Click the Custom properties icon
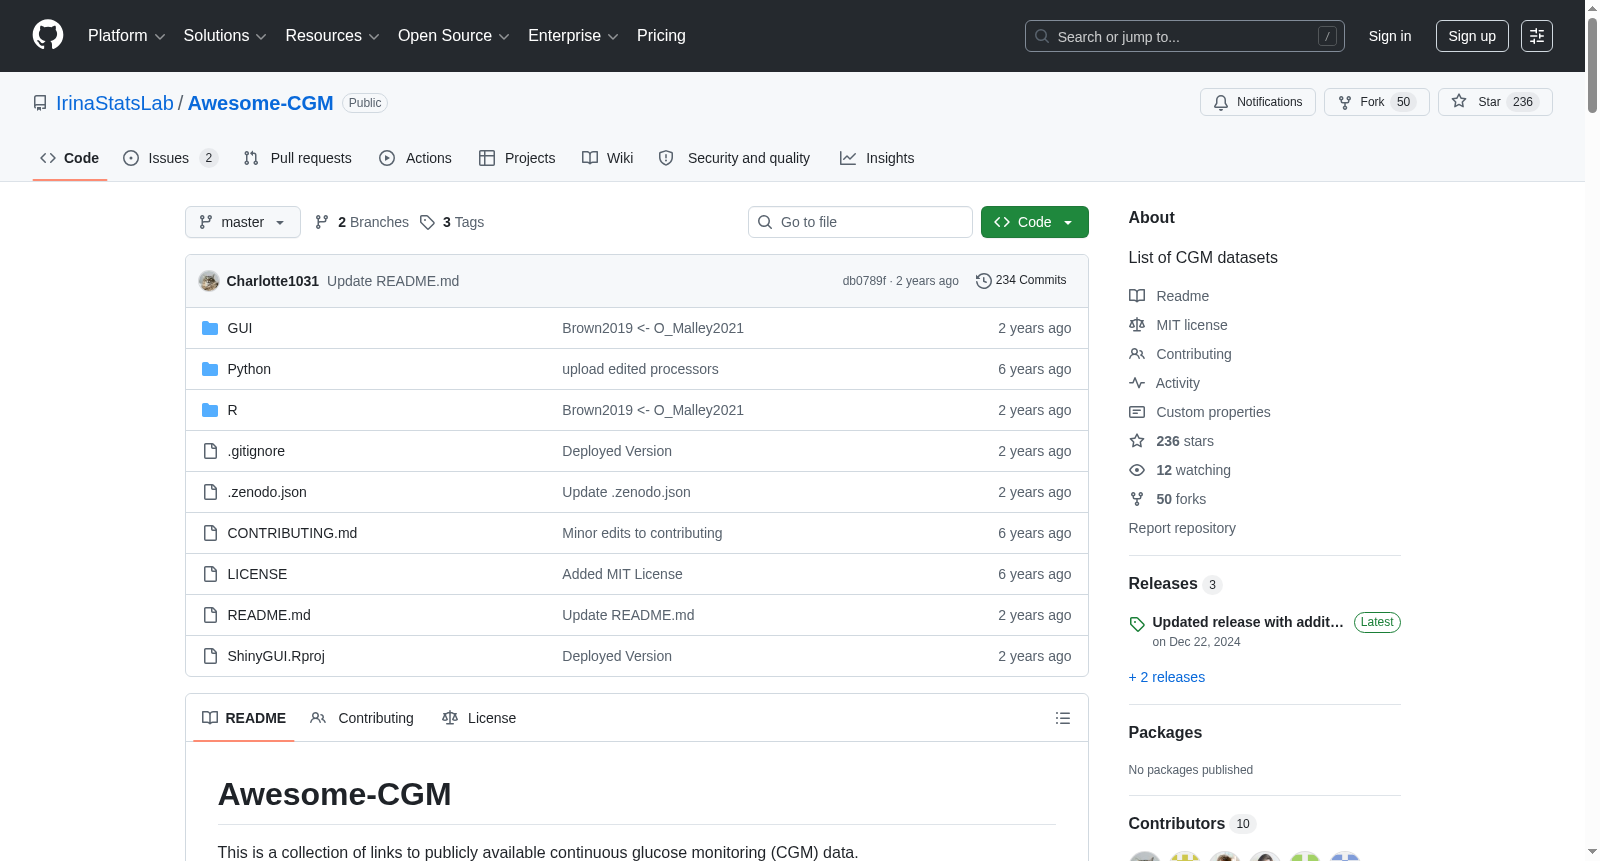This screenshot has width=1600, height=861. coord(1137,412)
